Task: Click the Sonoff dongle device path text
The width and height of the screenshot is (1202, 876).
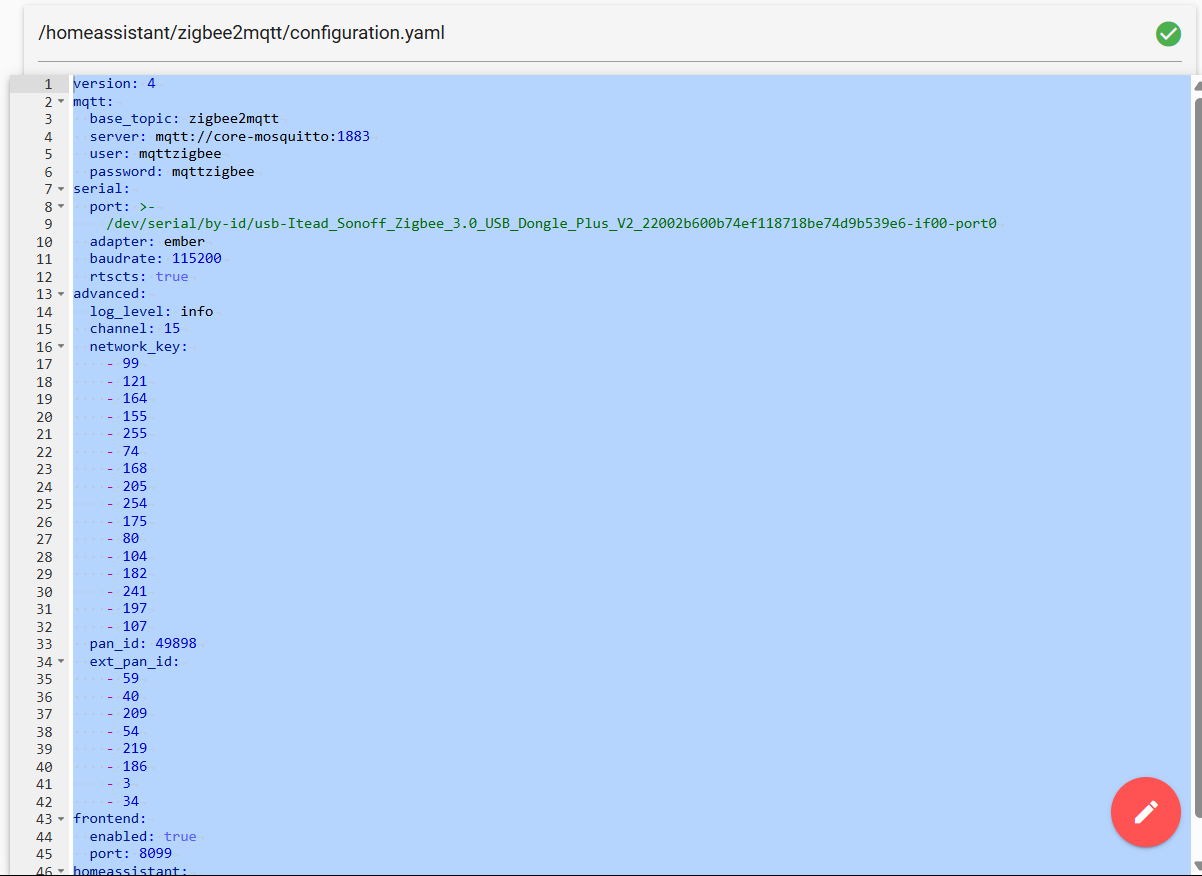Action: 550,224
